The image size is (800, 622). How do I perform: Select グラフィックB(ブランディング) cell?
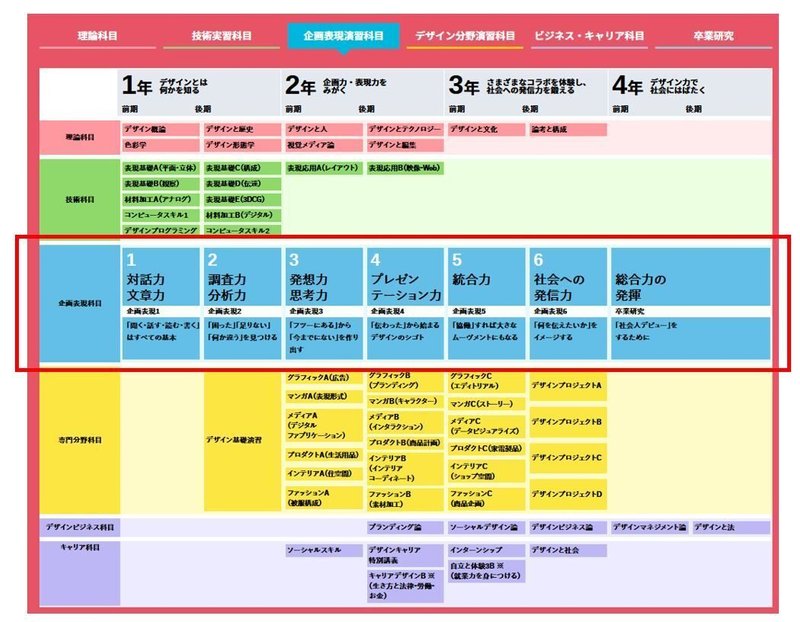pos(405,381)
